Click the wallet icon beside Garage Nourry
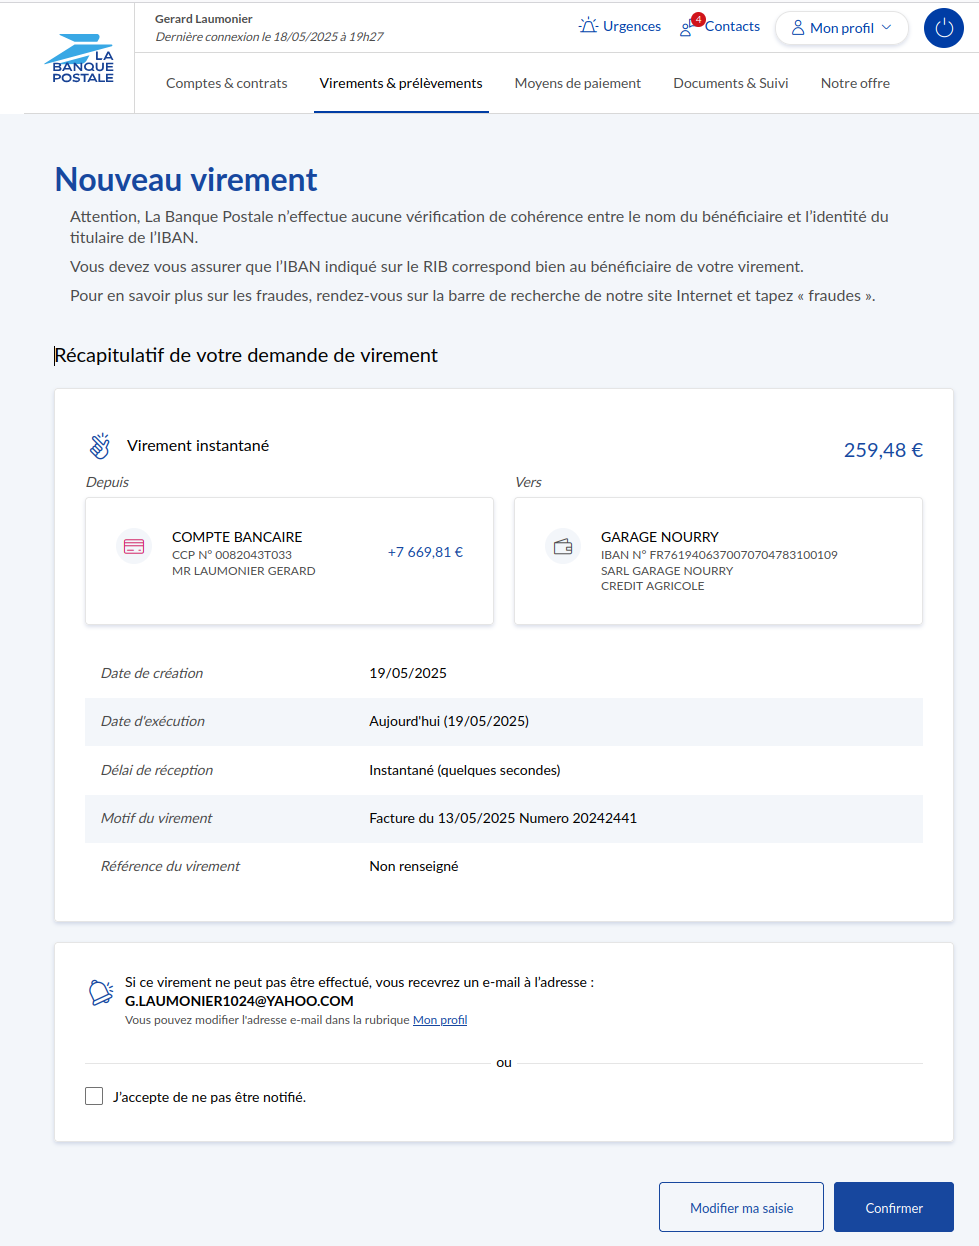The image size is (979, 1246). [x=563, y=547]
